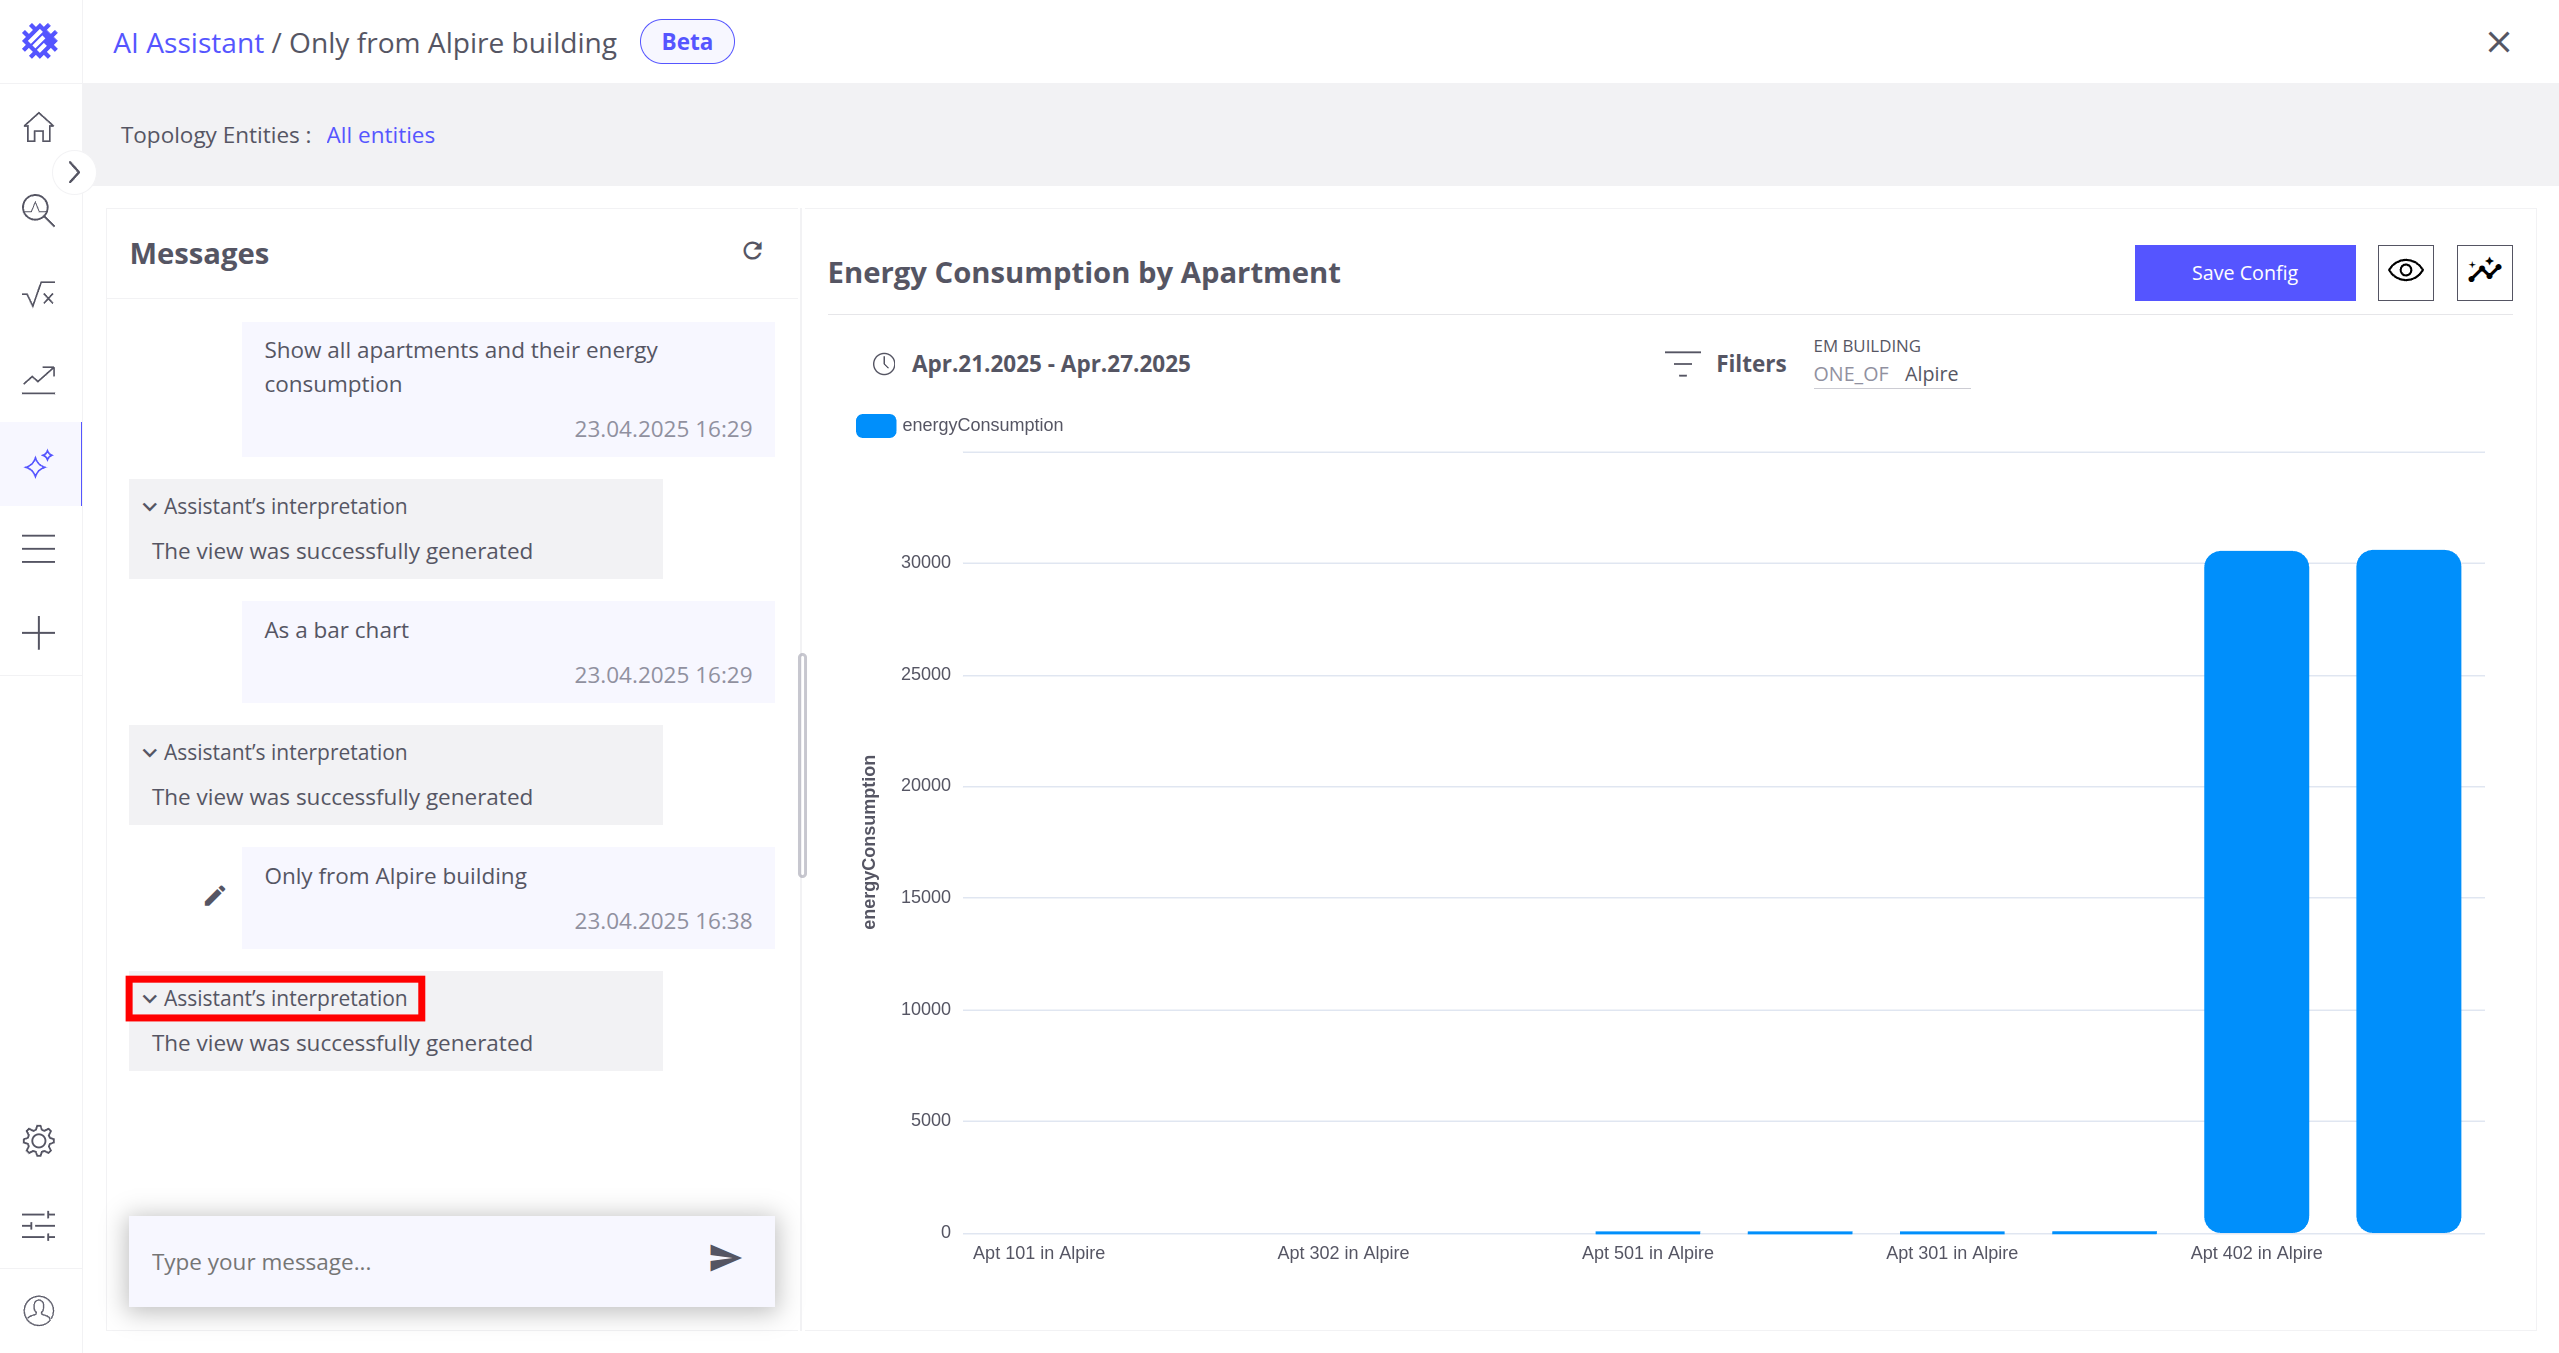2559x1353 pixels.
Task: Click the All entities link
Action: pos(380,135)
